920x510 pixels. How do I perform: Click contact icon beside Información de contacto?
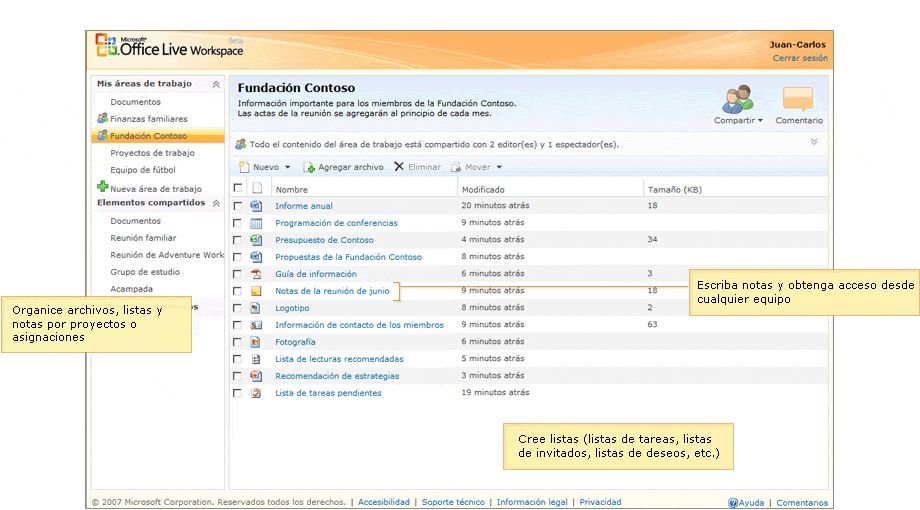coord(256,325)
